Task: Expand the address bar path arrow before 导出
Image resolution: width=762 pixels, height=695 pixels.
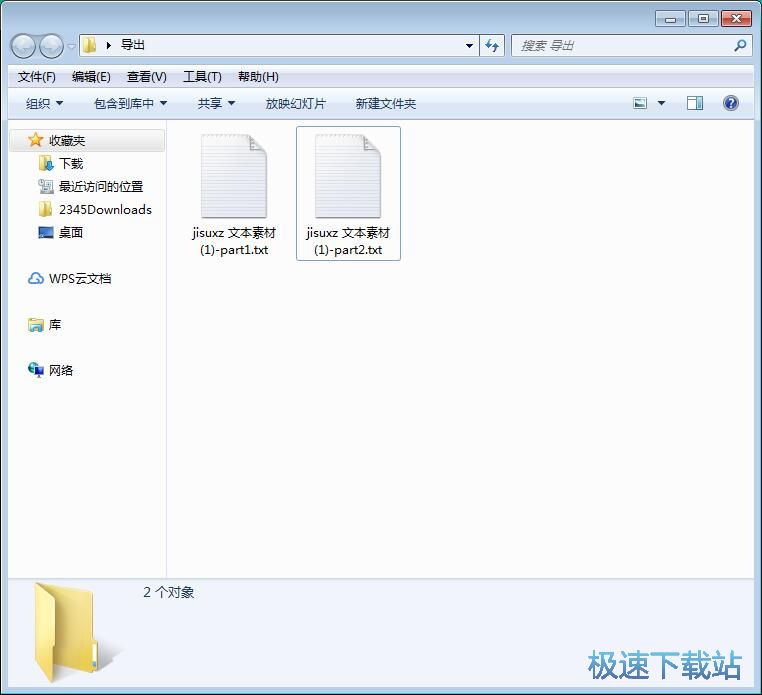Action: 109,45
